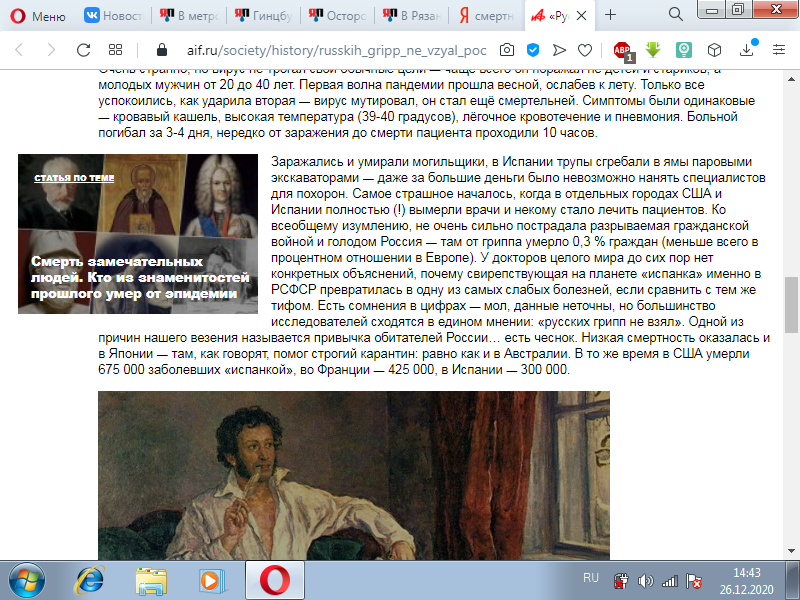Switch to the "Осторо" tab
Screen dimensions: 800x600
coord(338,16)
